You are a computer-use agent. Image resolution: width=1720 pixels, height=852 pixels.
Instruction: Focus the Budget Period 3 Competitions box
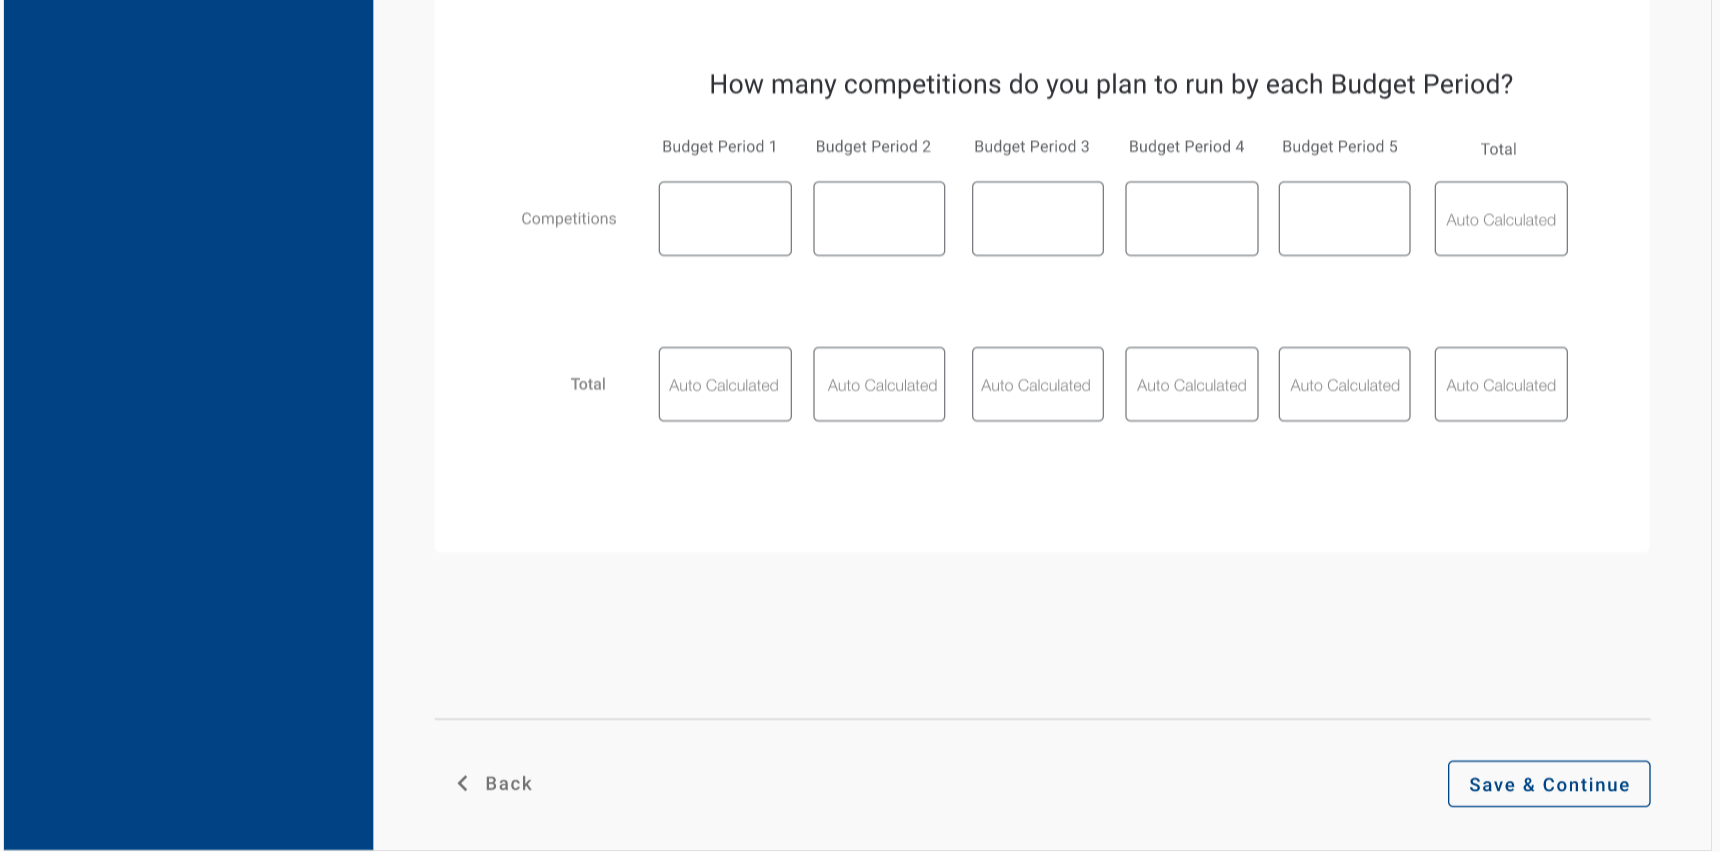[1037, 219]
